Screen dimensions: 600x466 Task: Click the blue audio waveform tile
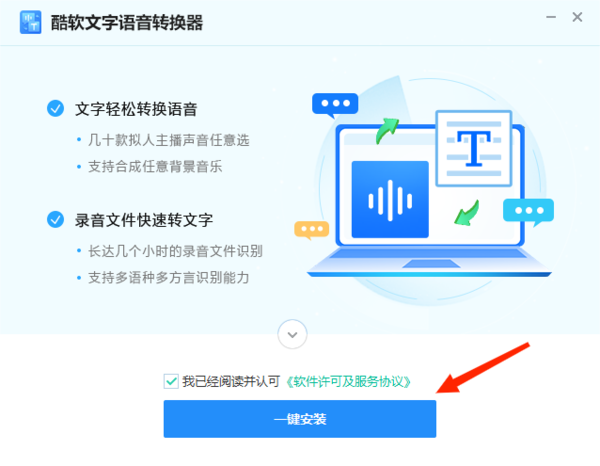click(x=390, y=199)
